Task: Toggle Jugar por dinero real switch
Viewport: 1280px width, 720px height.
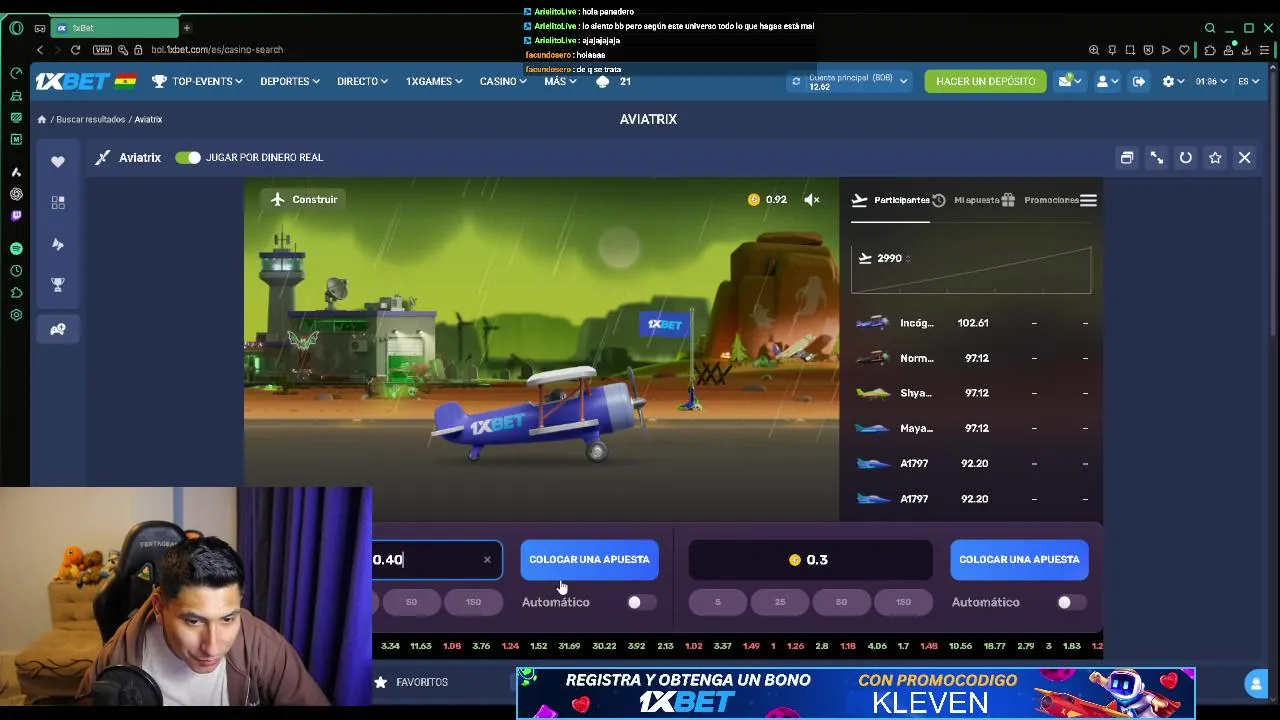Action: point(188,158)
